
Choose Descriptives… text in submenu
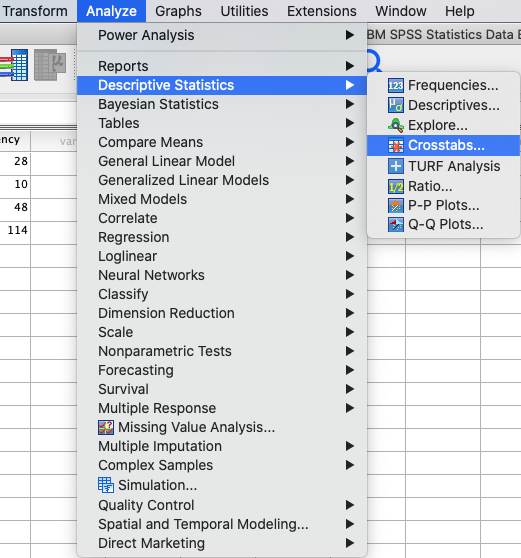(454, 105)
